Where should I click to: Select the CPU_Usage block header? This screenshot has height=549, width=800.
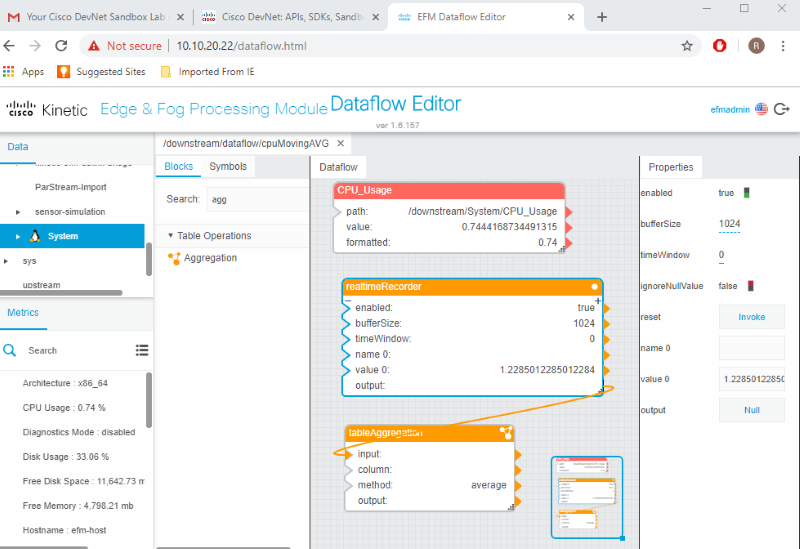(449, 190)
